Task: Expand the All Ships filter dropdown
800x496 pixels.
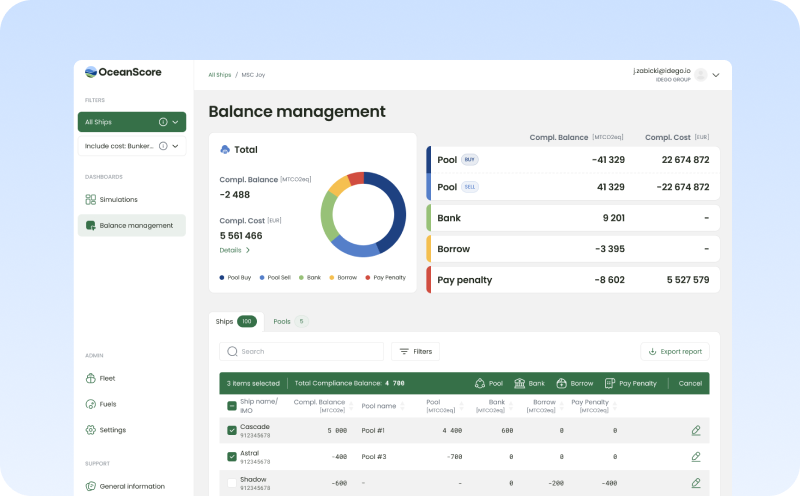Action: point(175,122)
